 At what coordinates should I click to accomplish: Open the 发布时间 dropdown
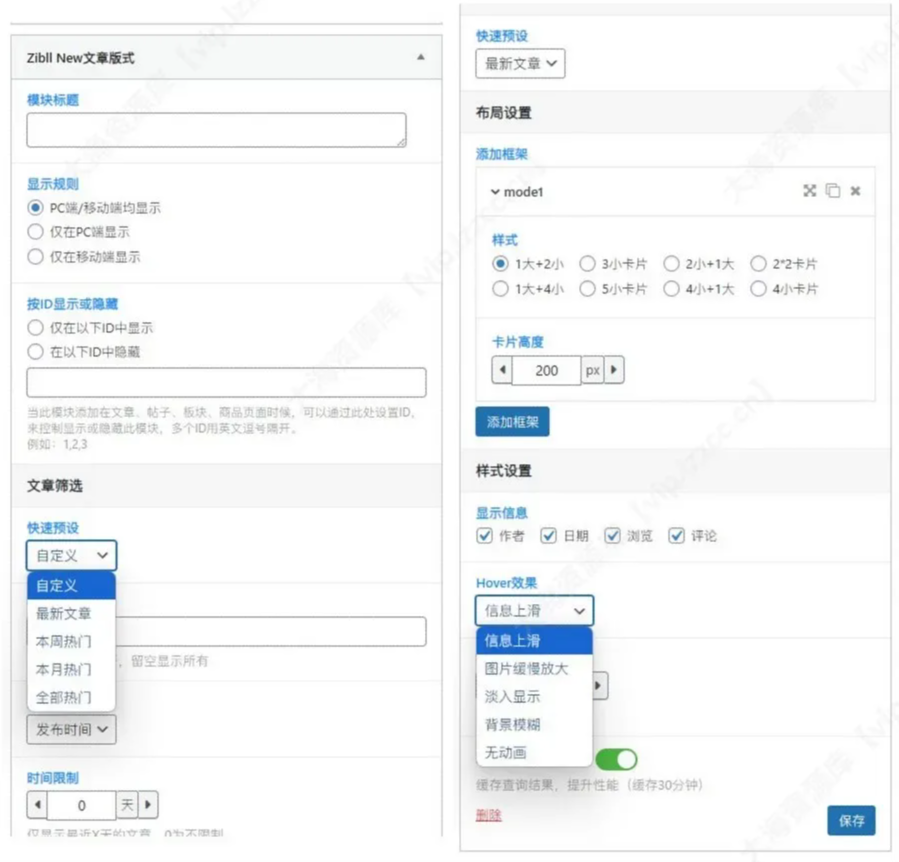(70, 729)
